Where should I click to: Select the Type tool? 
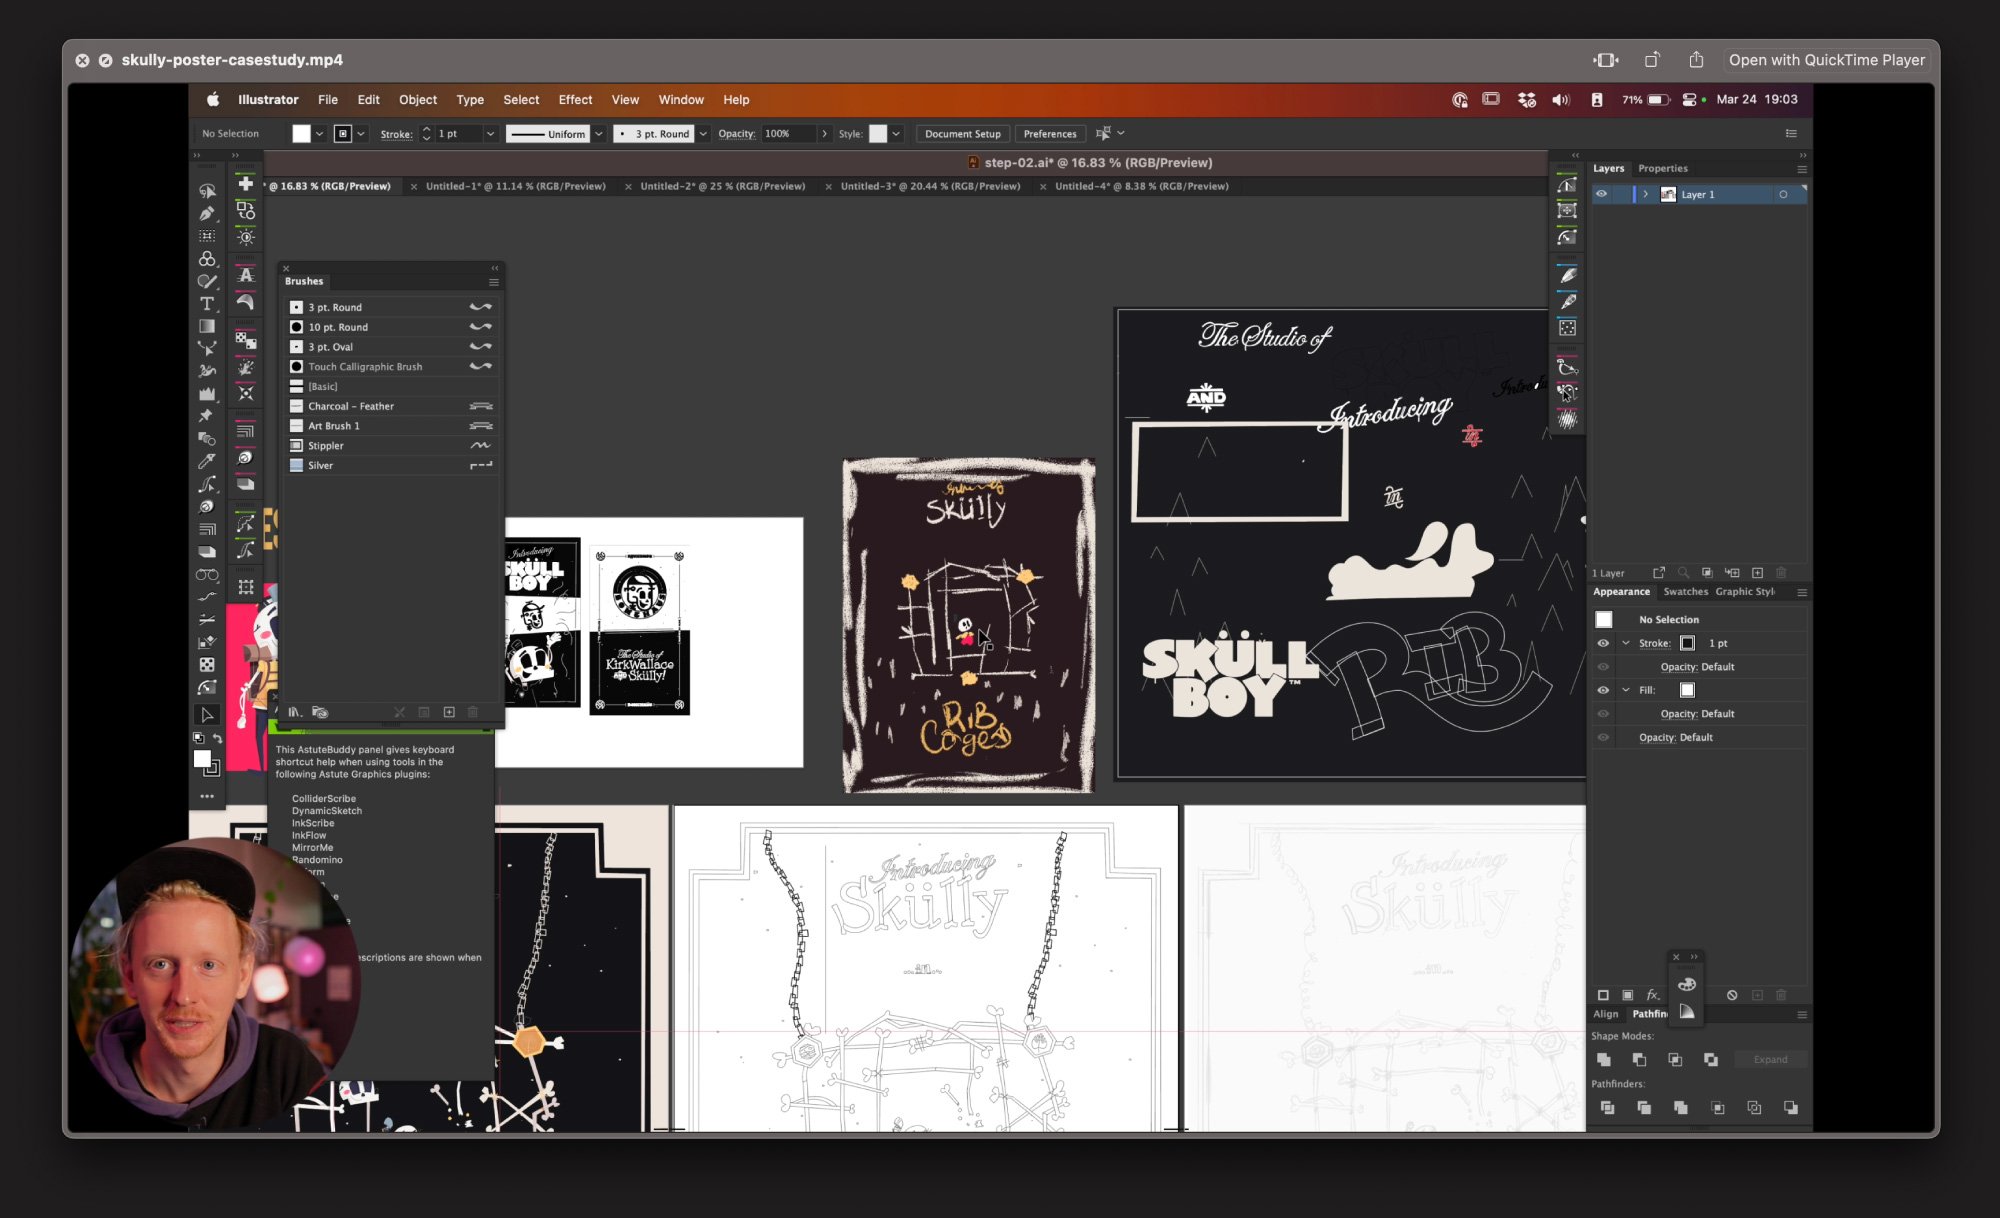207,304
